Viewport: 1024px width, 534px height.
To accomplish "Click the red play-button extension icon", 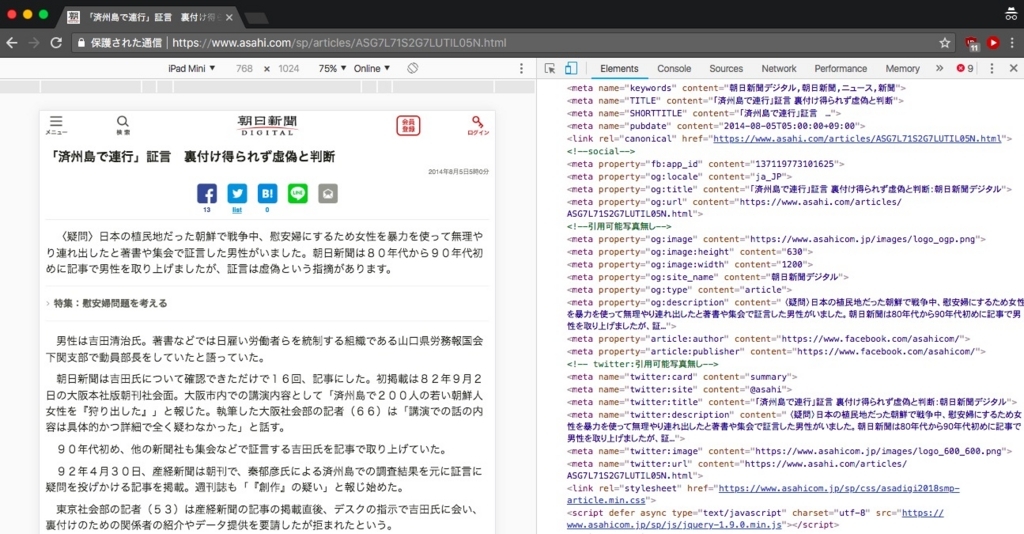I will pyautogui.click(x=993, y=42).
